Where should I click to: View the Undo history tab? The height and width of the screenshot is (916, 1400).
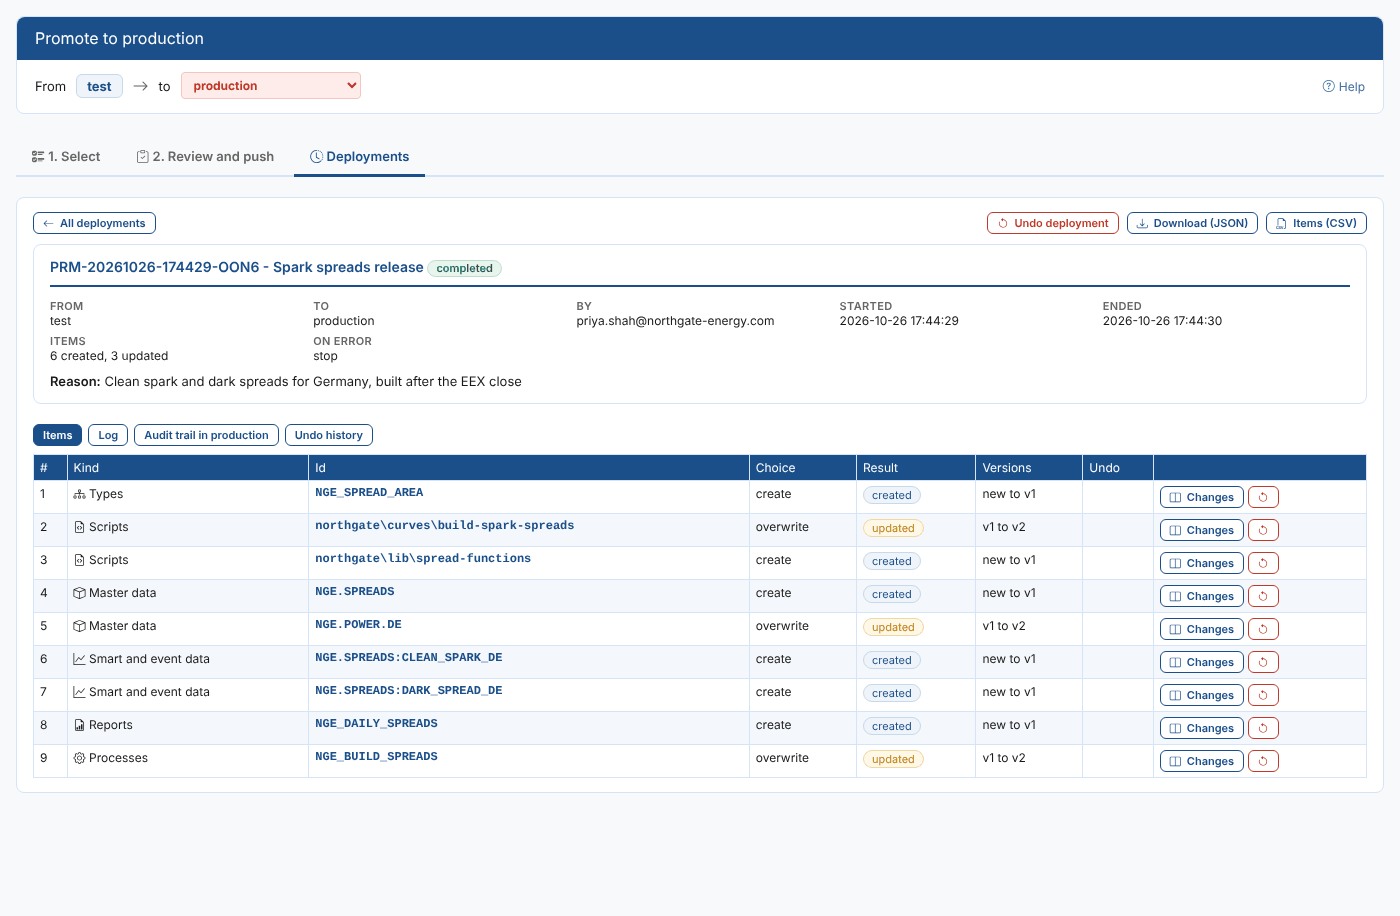[329, 435]
